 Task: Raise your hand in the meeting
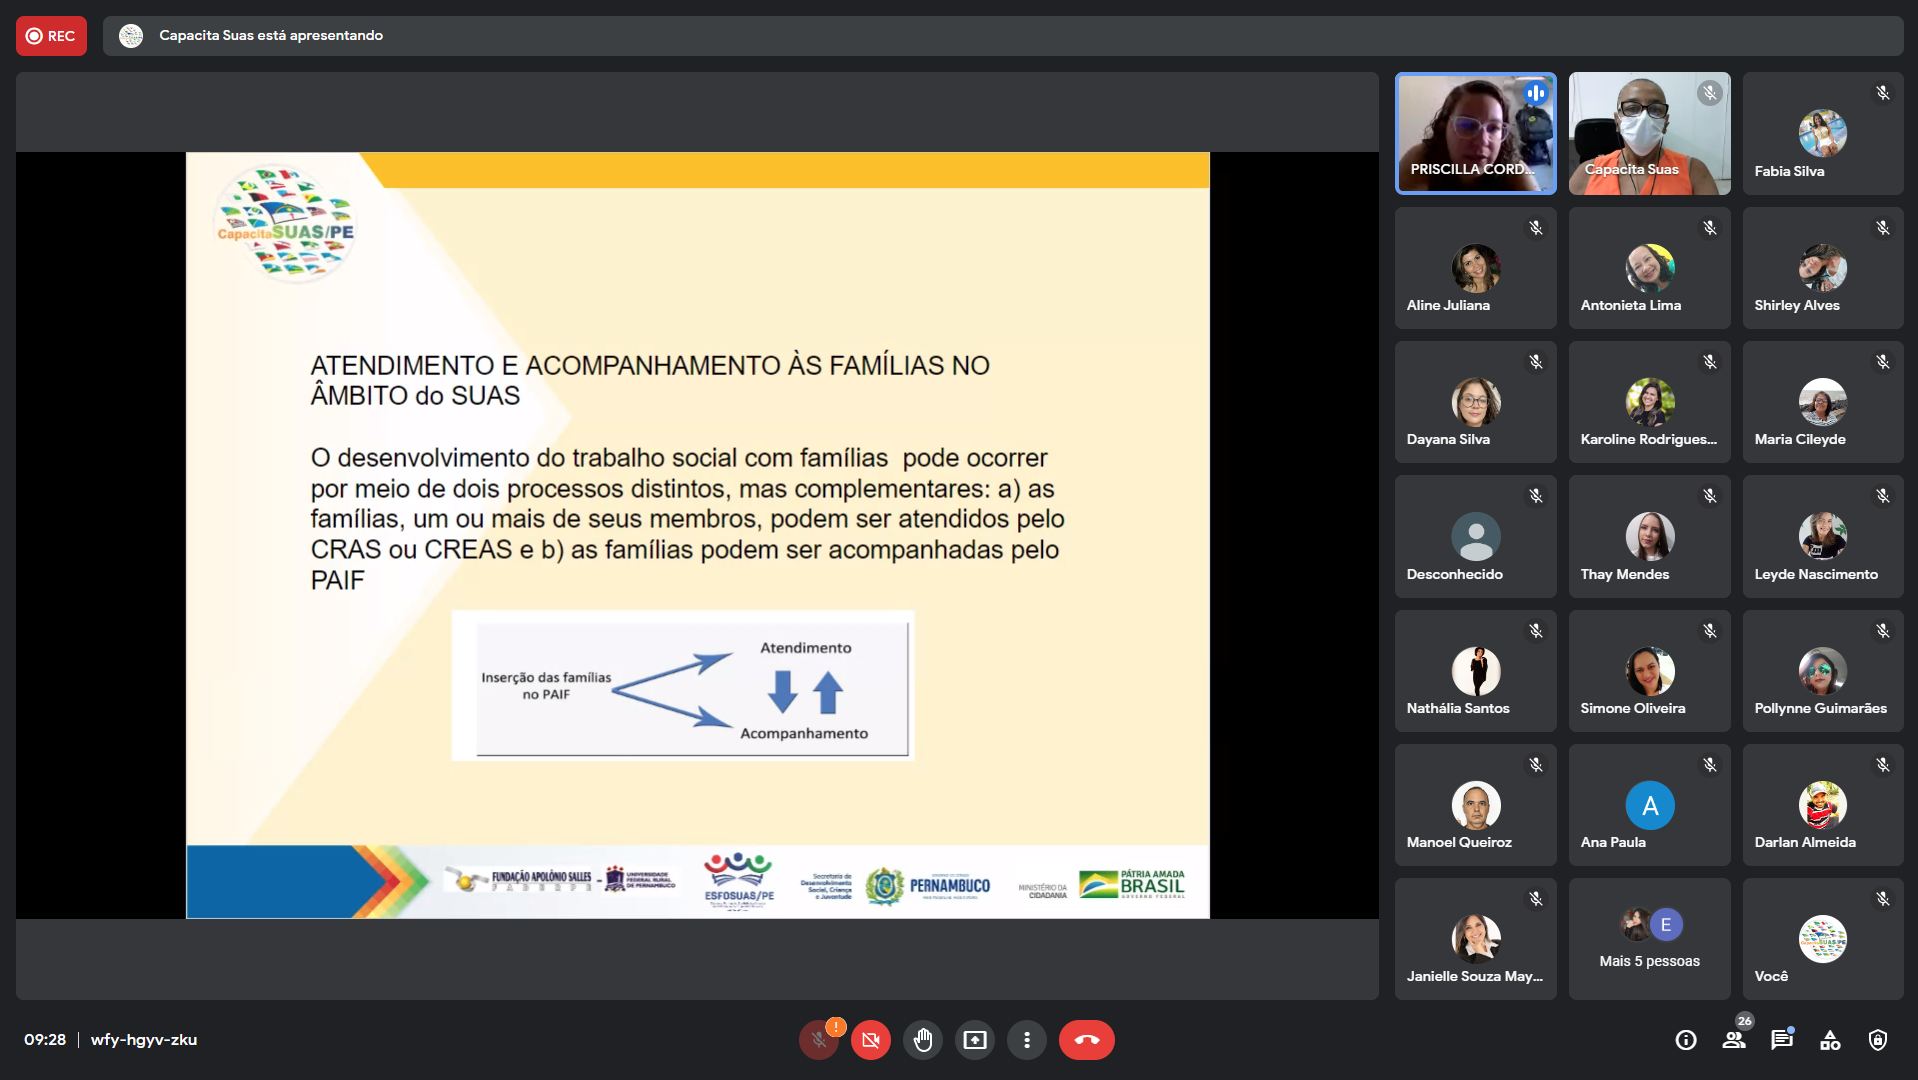point(923,1040)
